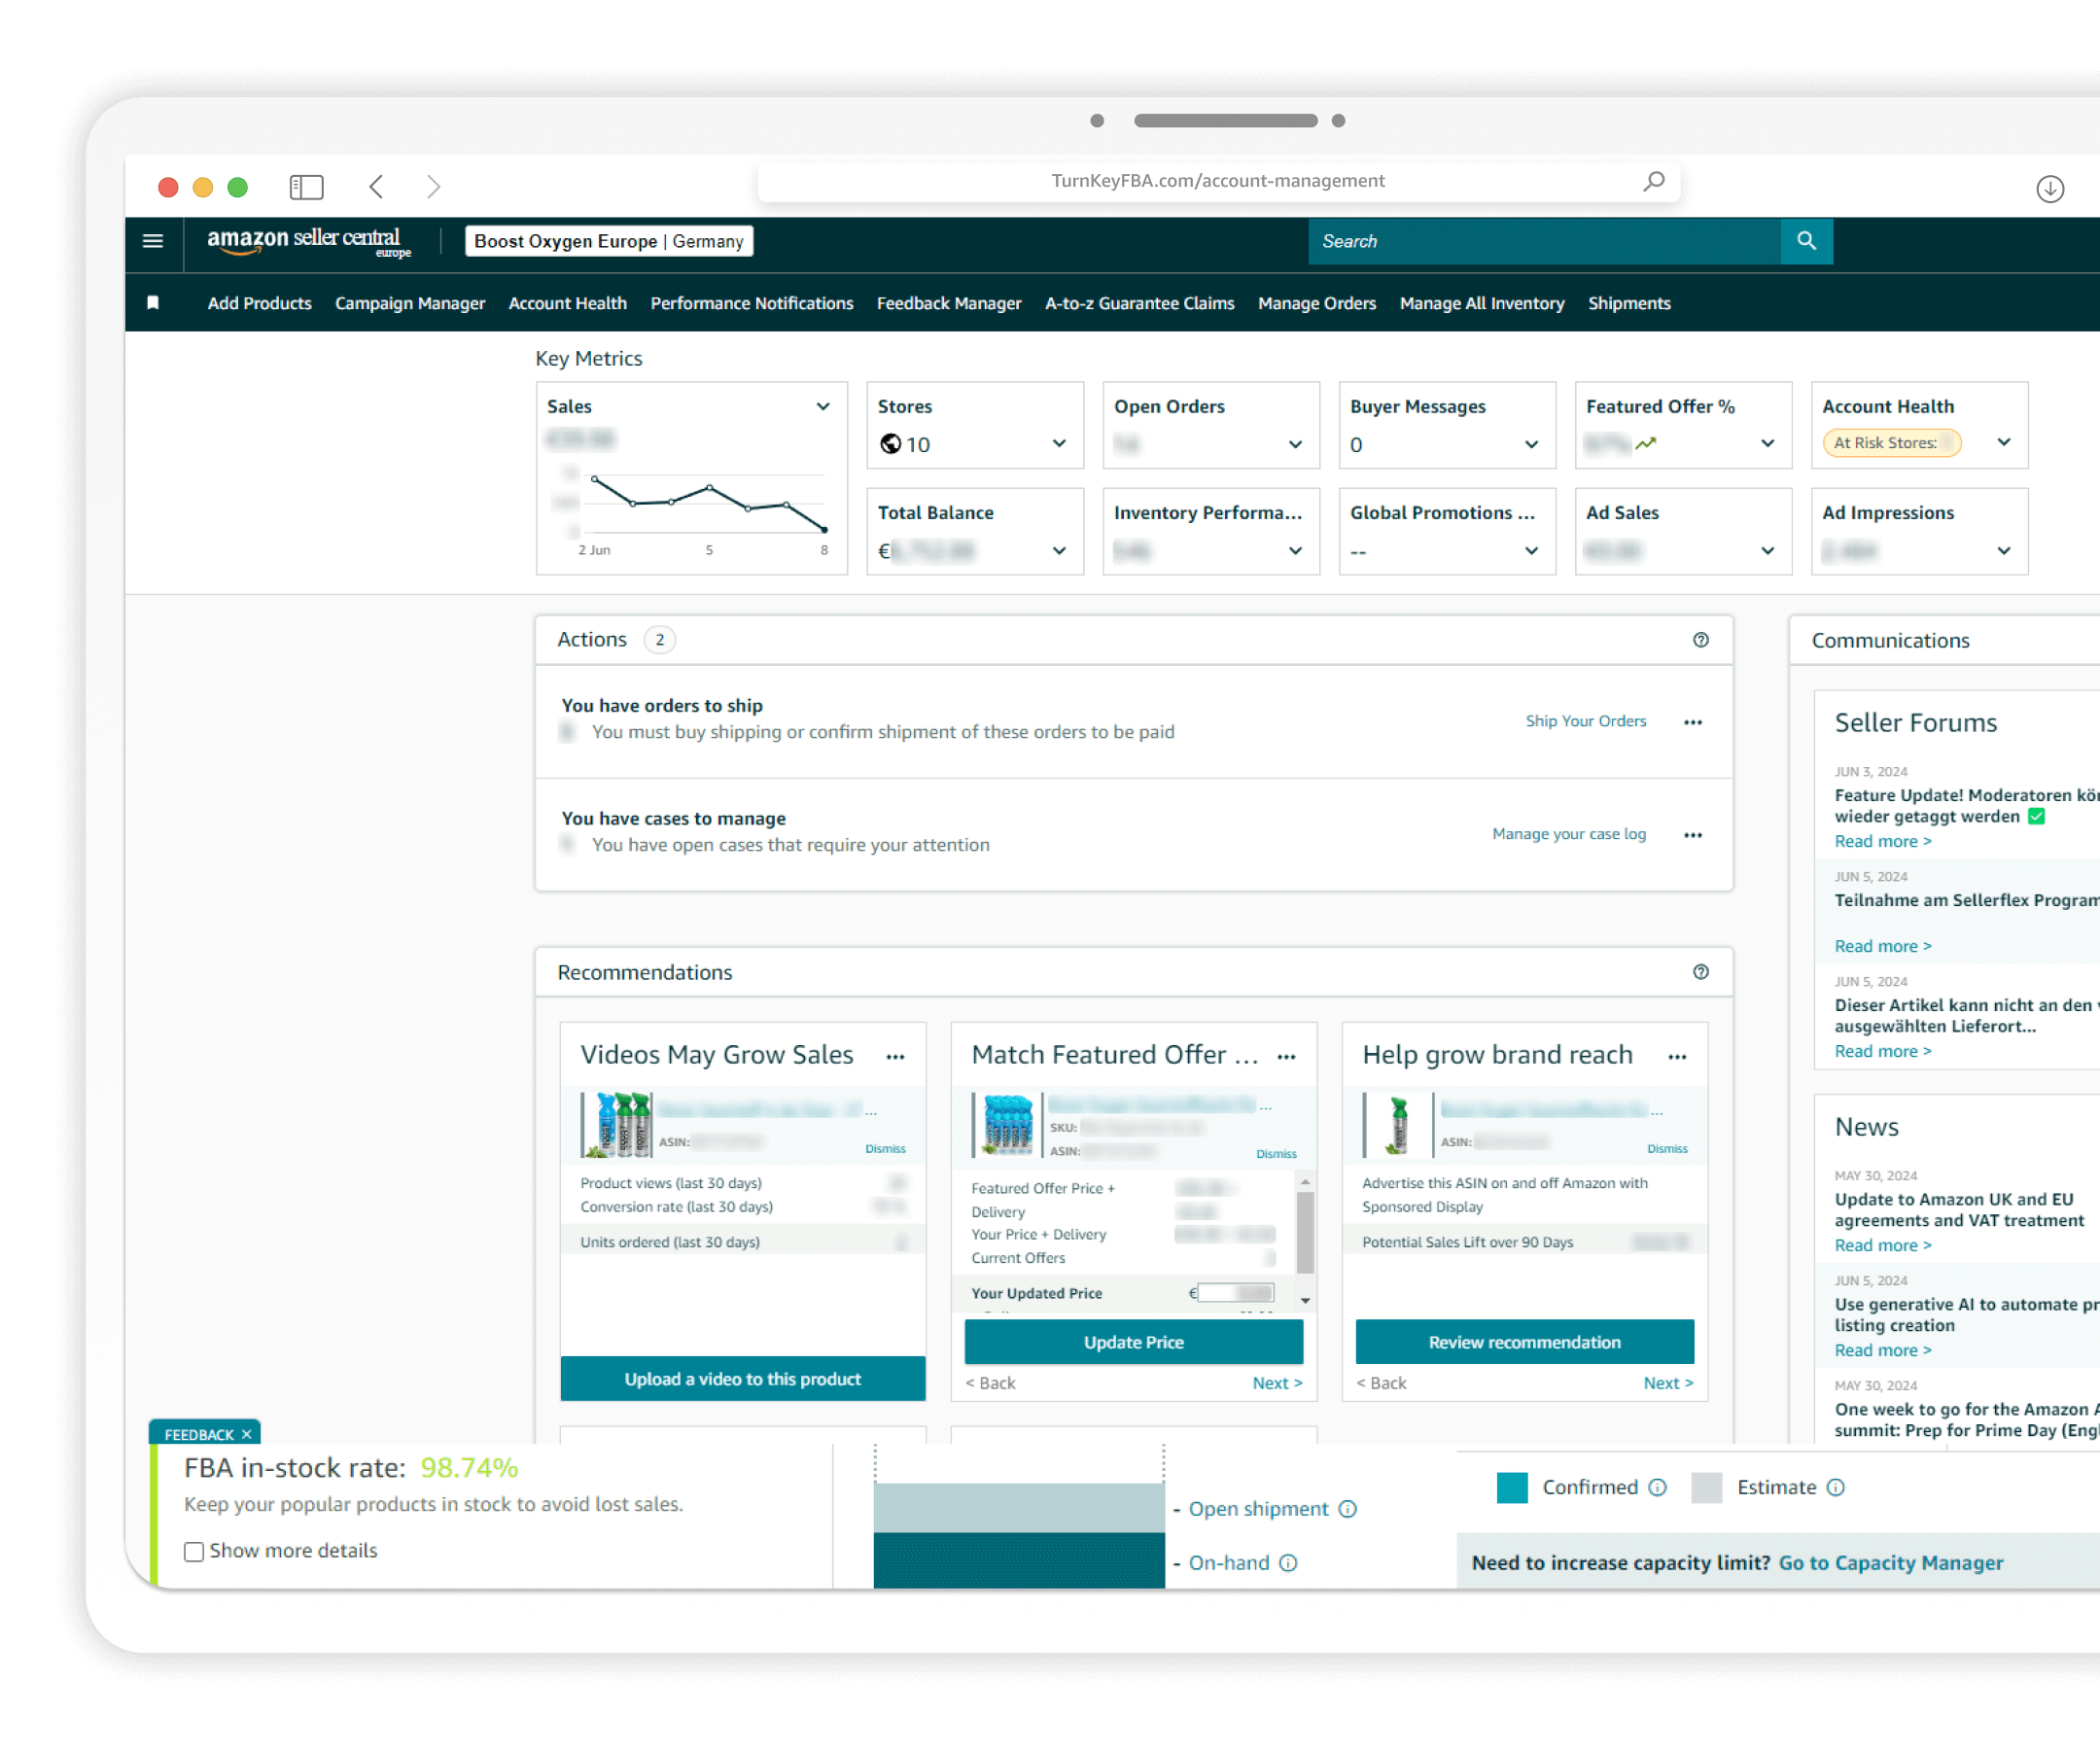Close the FEEDBACK tab
Viewport: 2100px width, 1750px height.
[247, 1434]
